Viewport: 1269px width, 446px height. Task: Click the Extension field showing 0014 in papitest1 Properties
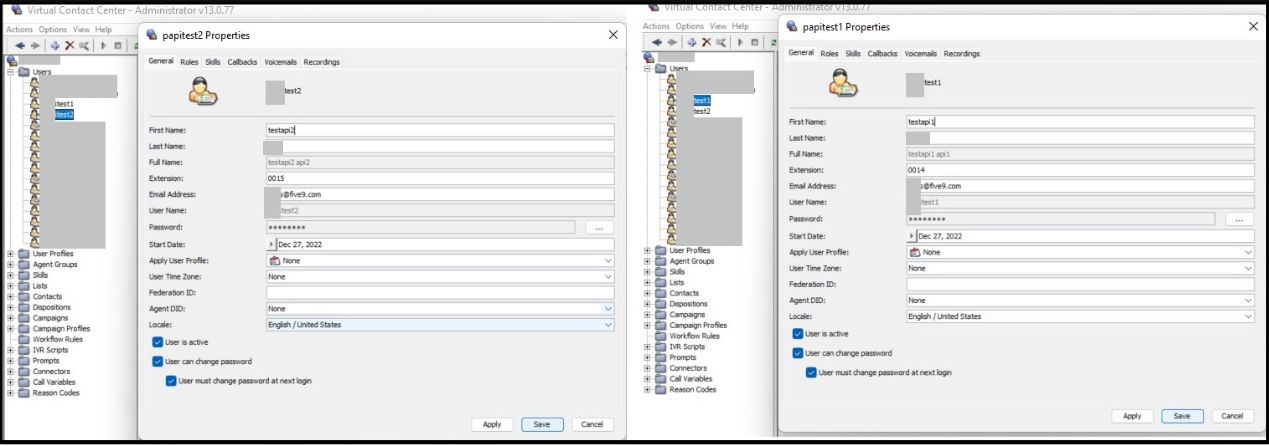point(1080,170)
